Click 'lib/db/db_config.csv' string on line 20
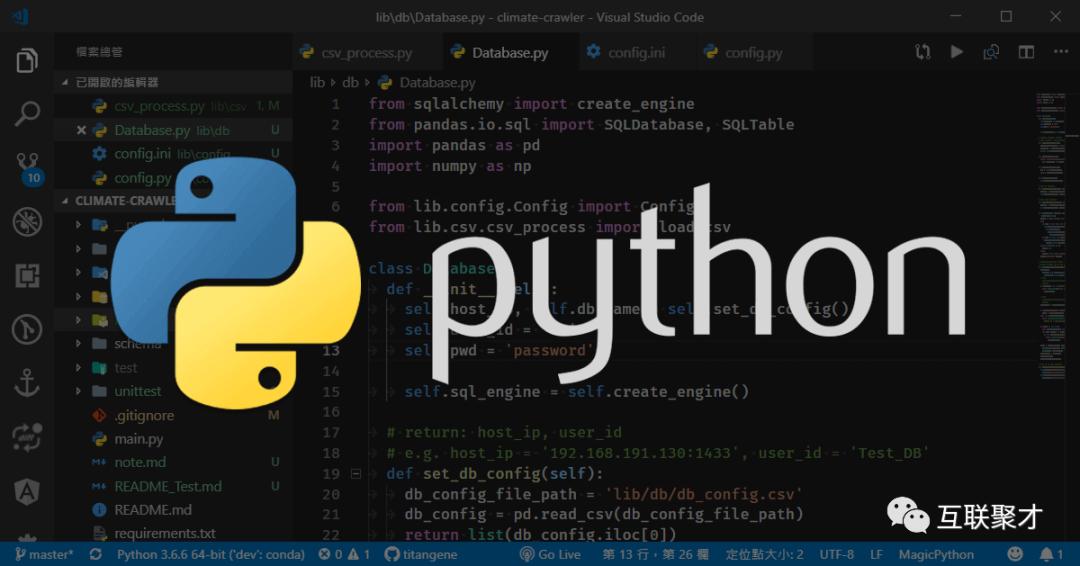 pyautogui.click(x=703, y=494)
